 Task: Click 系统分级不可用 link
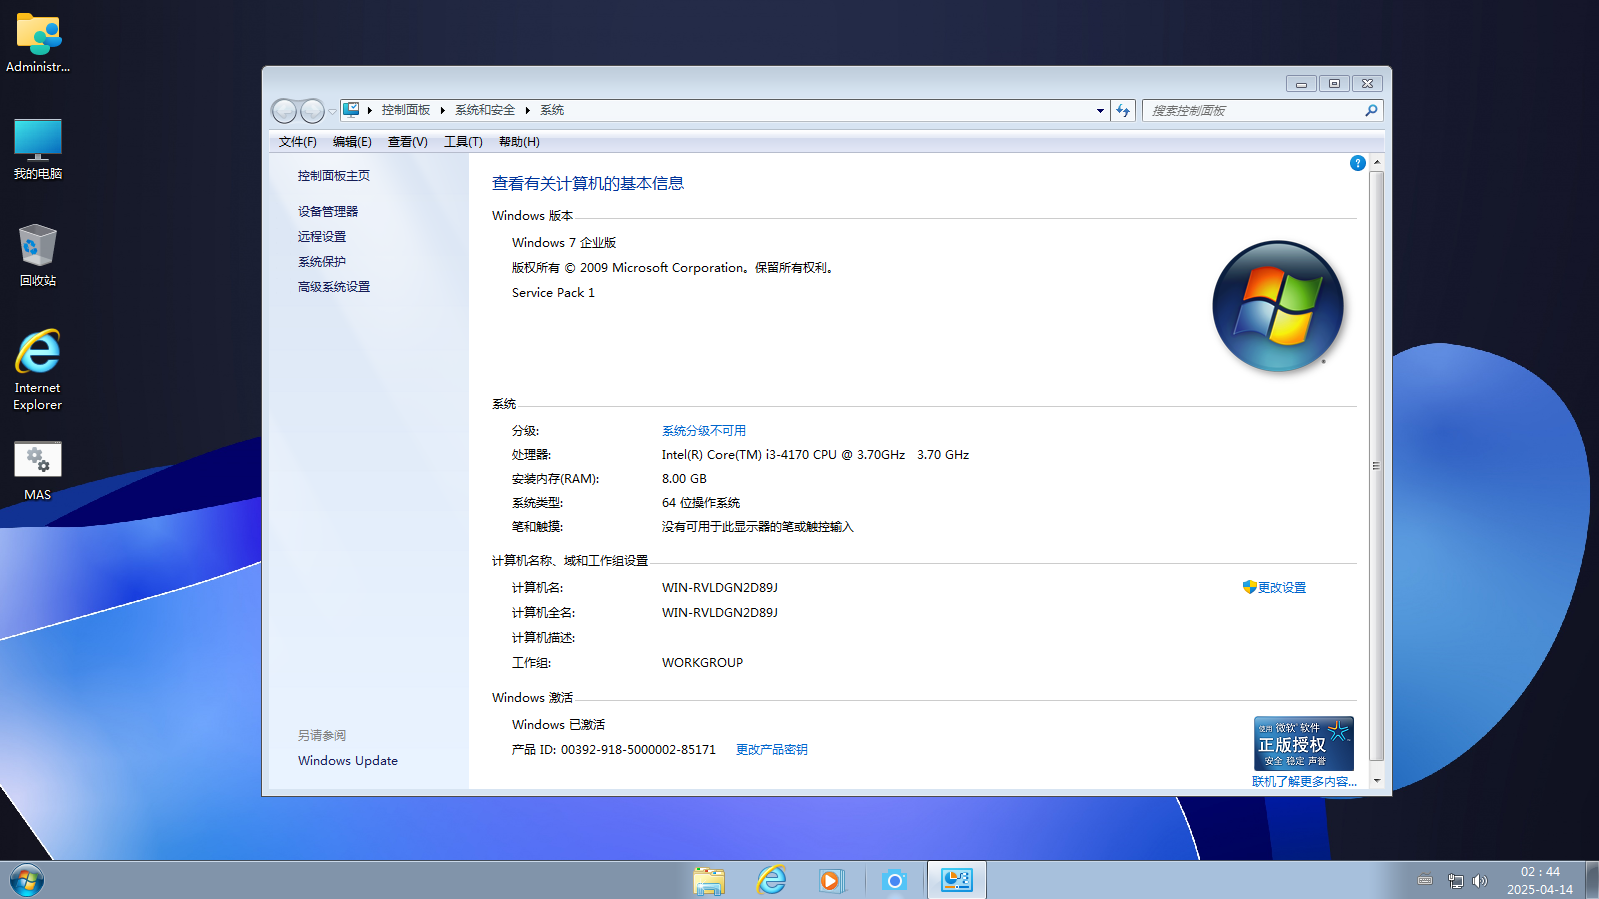pos(704,431)
